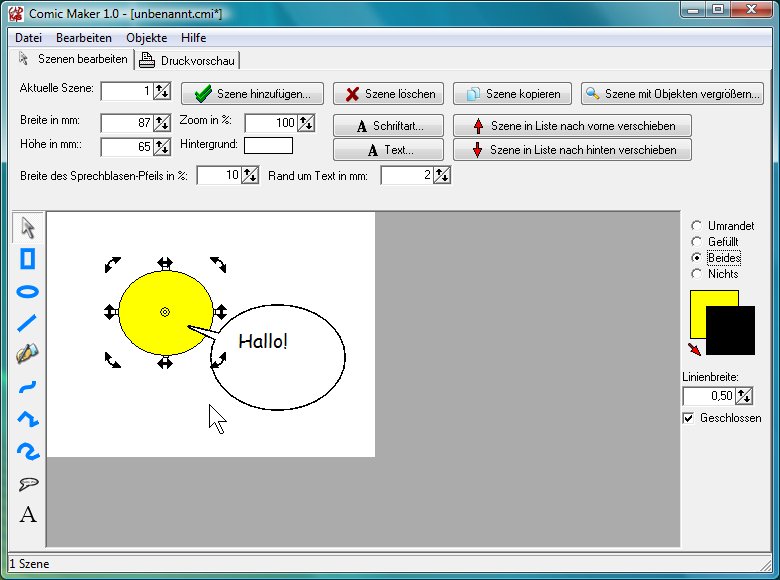
Task: Select the straight line tool
Action: coord(28,322)
